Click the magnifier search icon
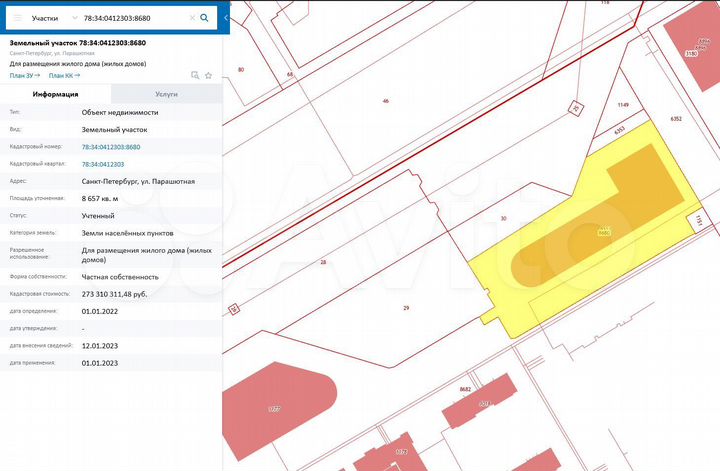 pos(205,18)
